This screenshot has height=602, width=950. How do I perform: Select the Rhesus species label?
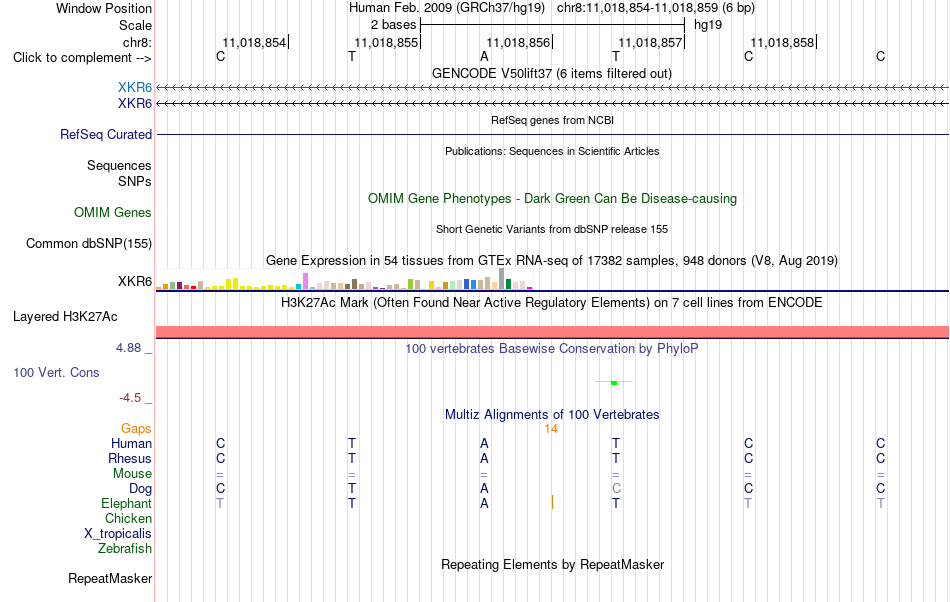[130, 458]
